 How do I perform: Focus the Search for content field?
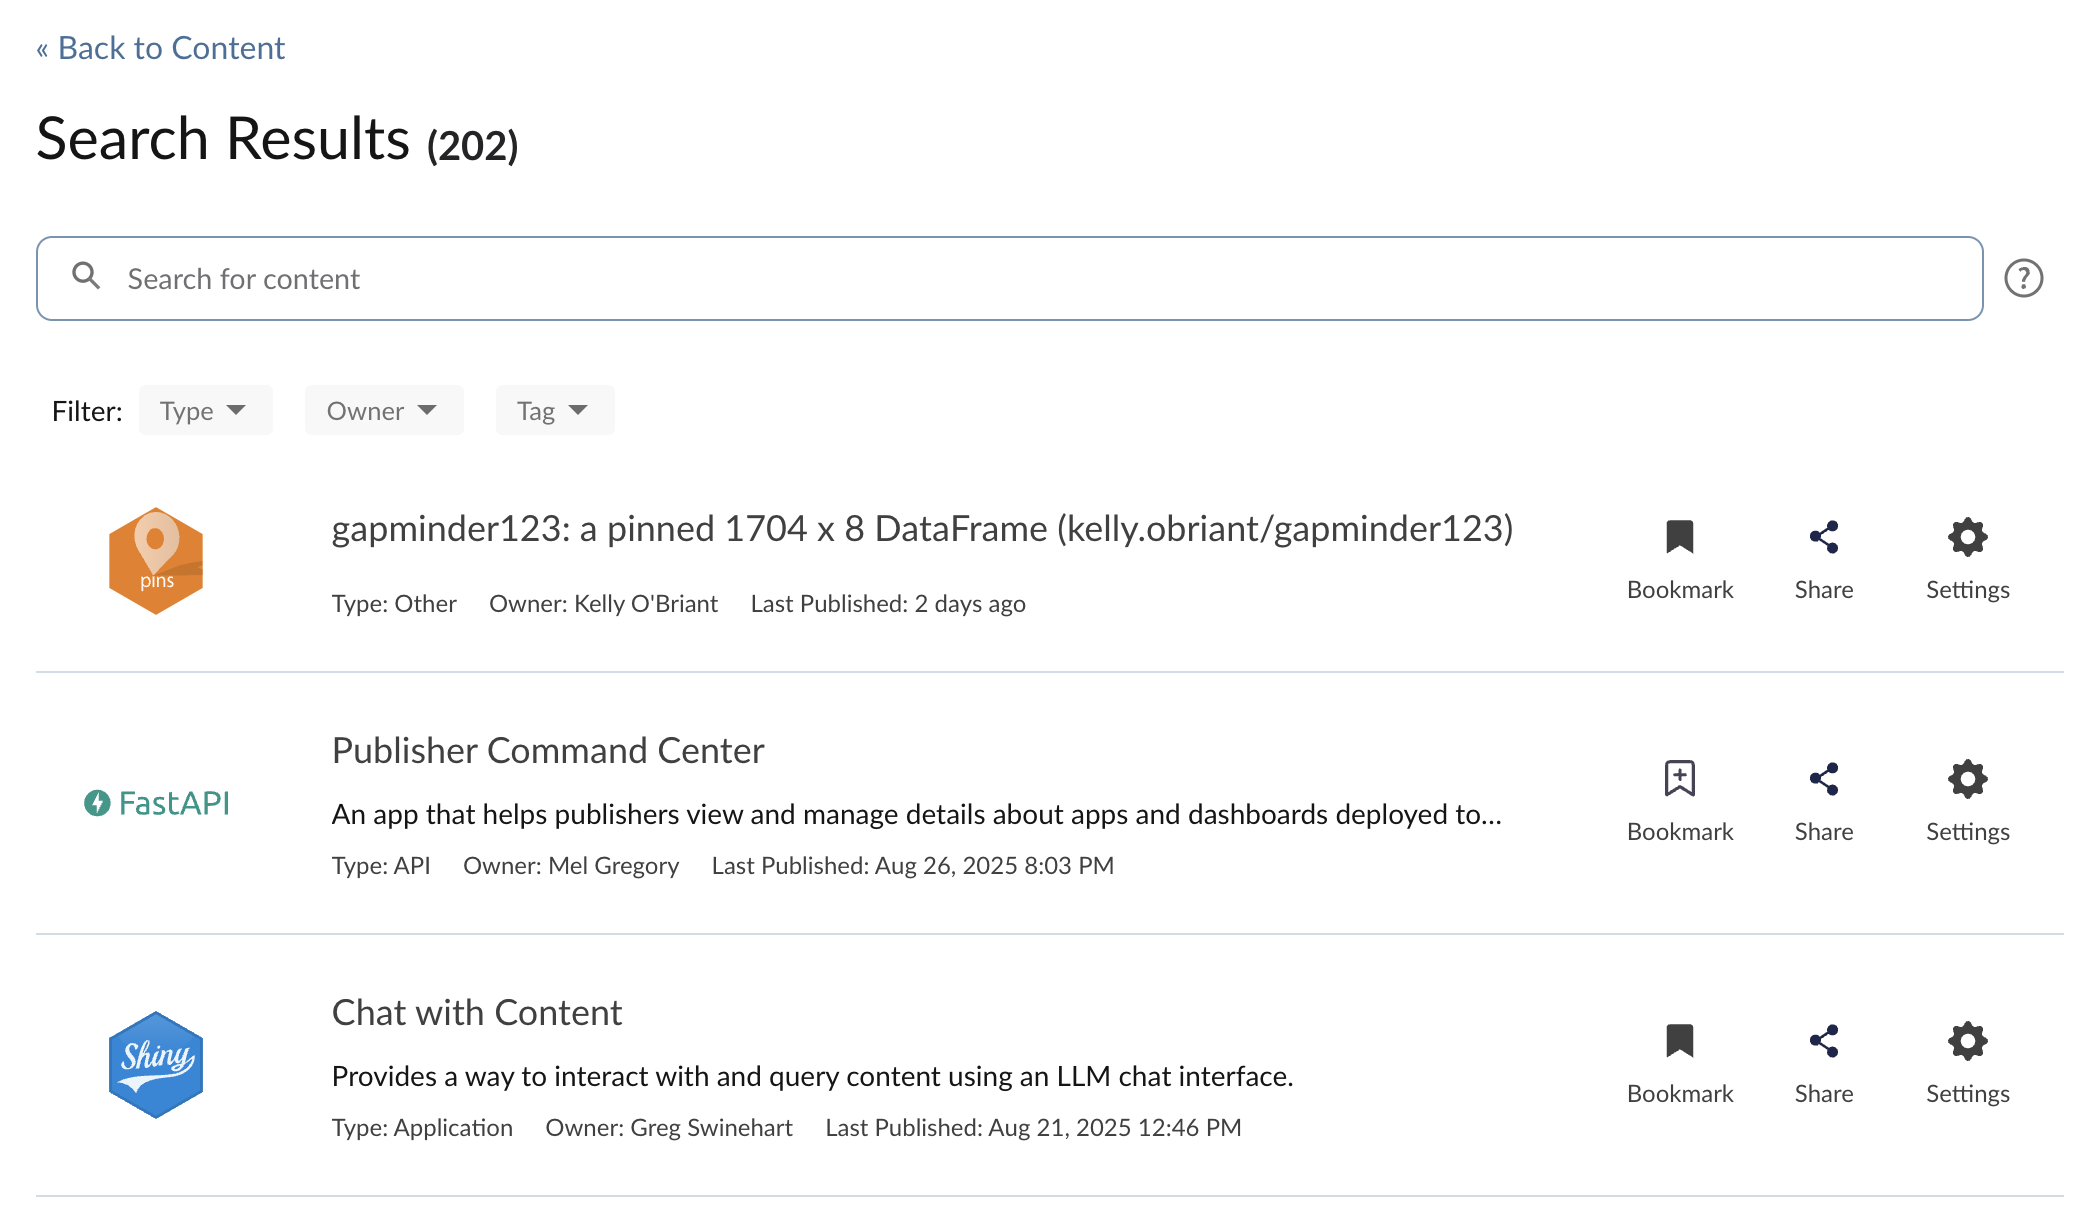point(1010,279)
